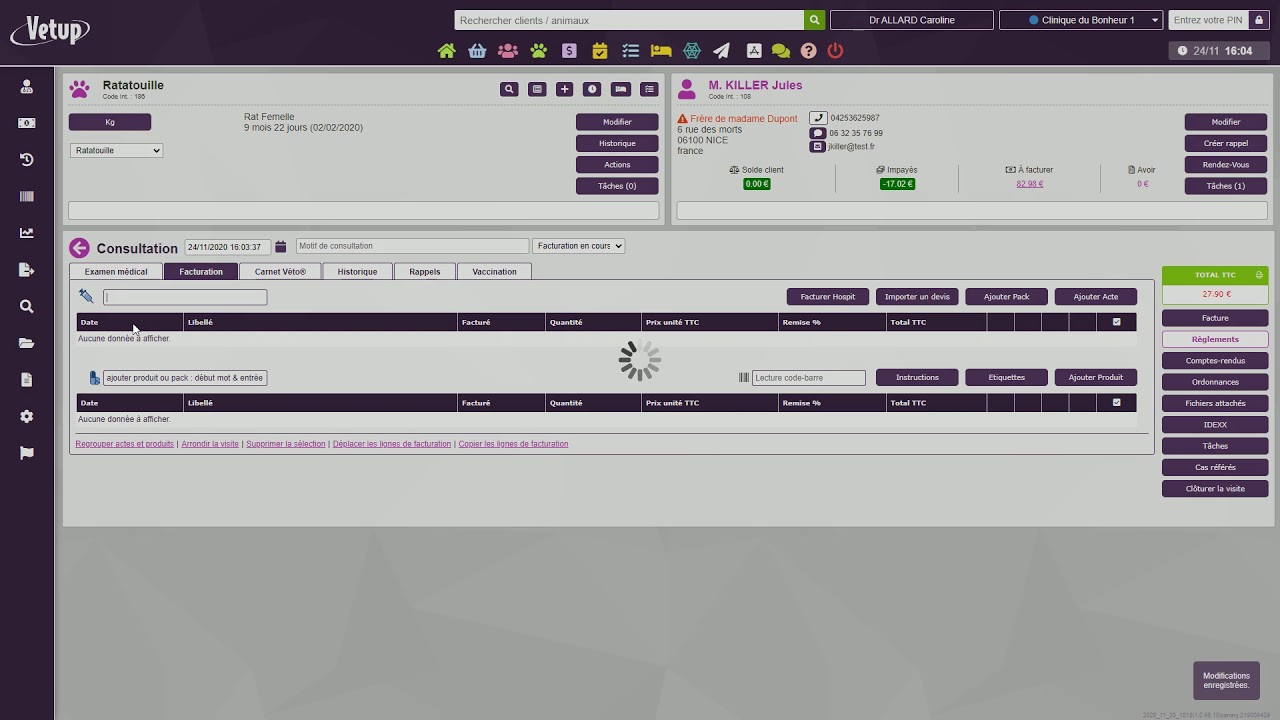
Task: Switch to the Examen médical tab
Action: tap(116, 272)
